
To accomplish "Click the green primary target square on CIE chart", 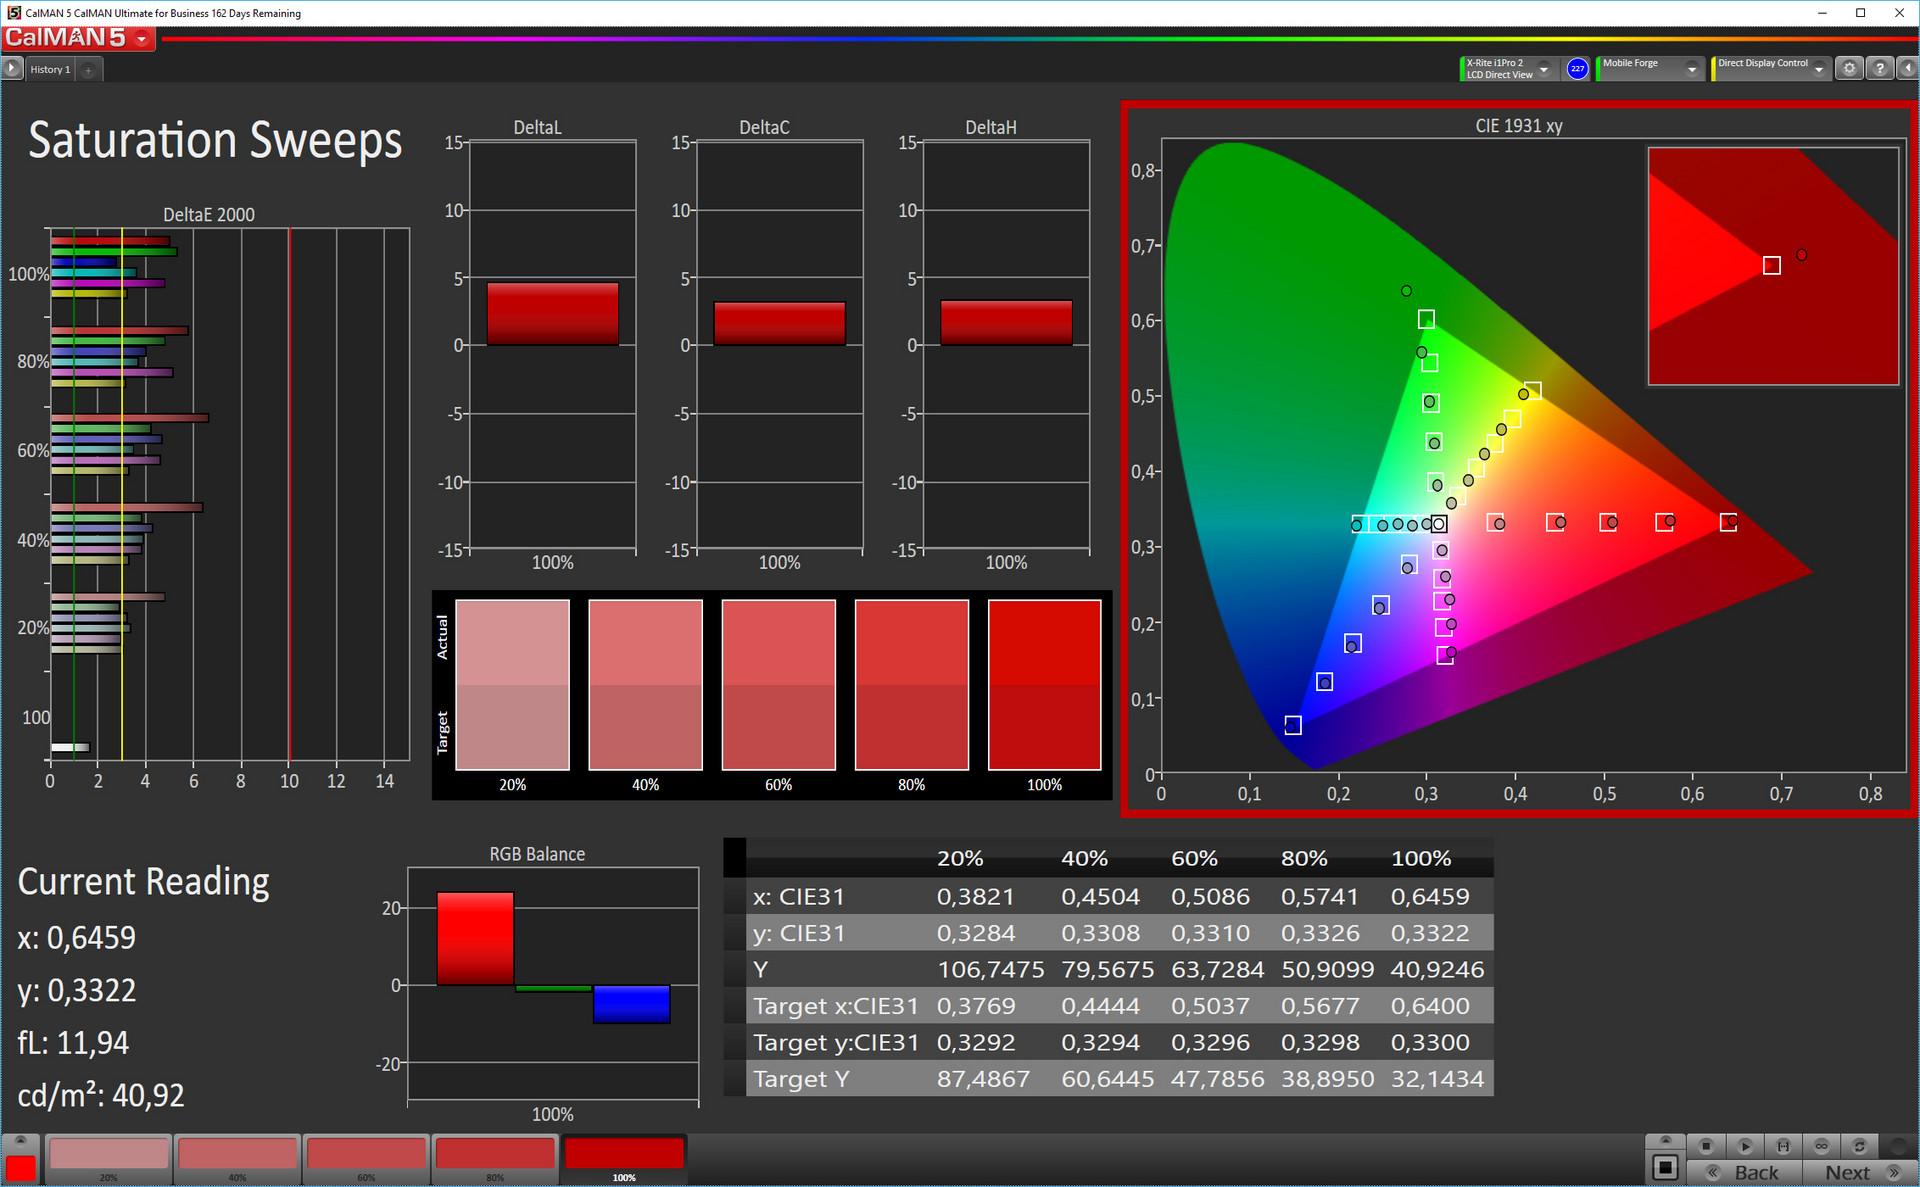I will click(1426, 319).
